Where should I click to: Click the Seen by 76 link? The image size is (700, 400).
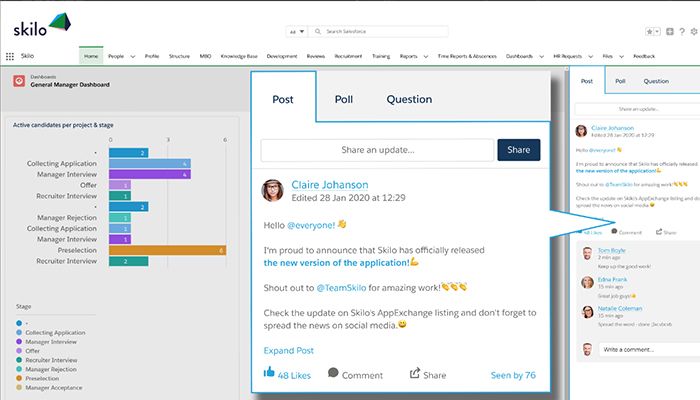point(513,375)
